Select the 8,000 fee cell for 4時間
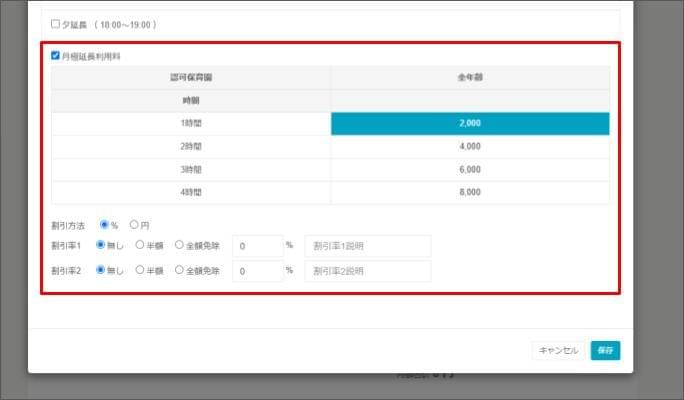This screenshot has height=400, width=684. 469,192
